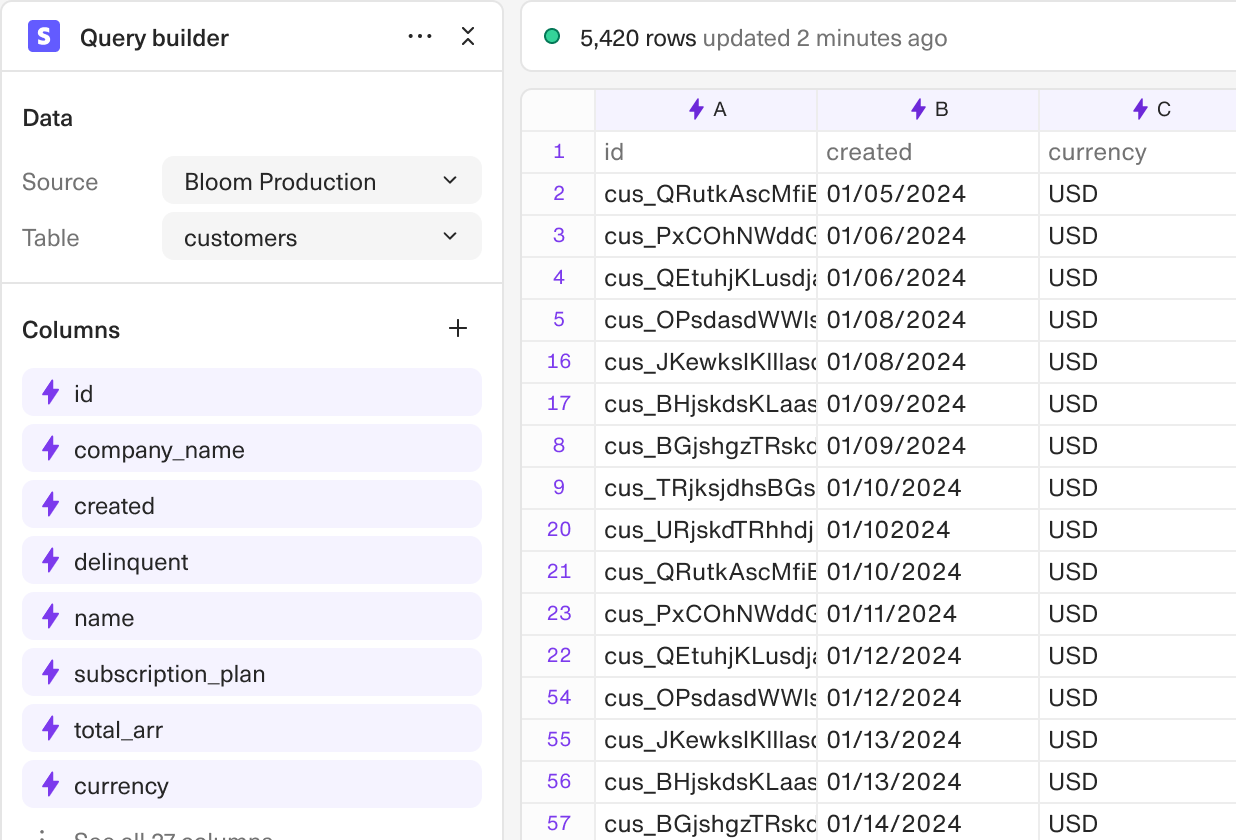
Task: Click id cell cus_TRjksjdhsBGs in row 9
Action: click(x=706, y=488)
